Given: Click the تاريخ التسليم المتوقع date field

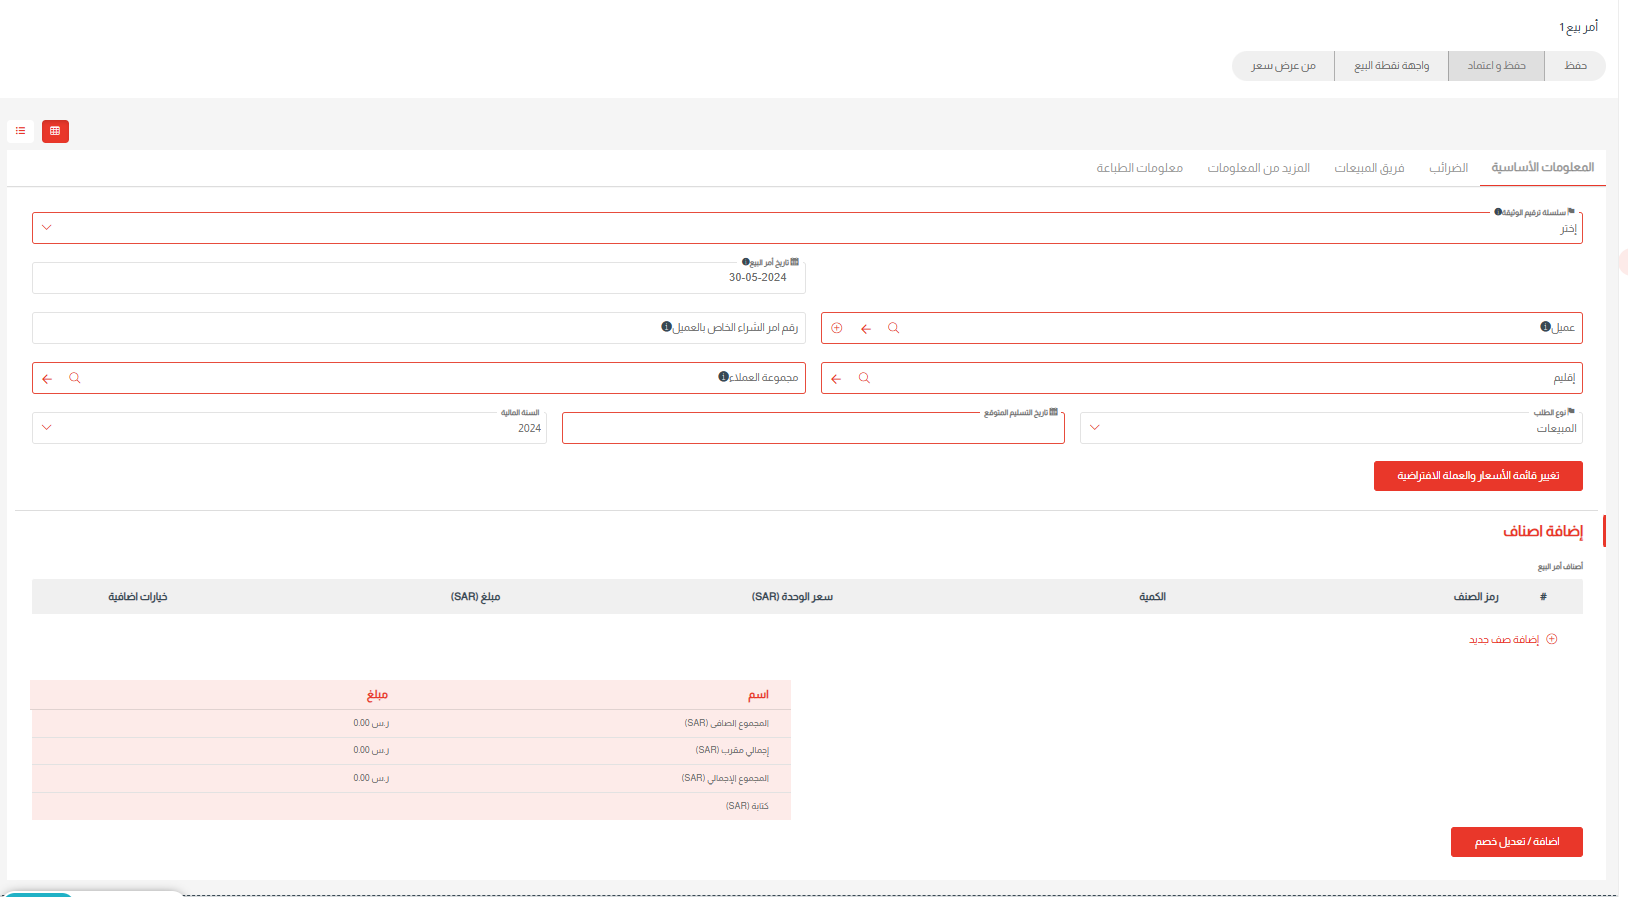Looking at the screenshot, I should coord(812,429).
